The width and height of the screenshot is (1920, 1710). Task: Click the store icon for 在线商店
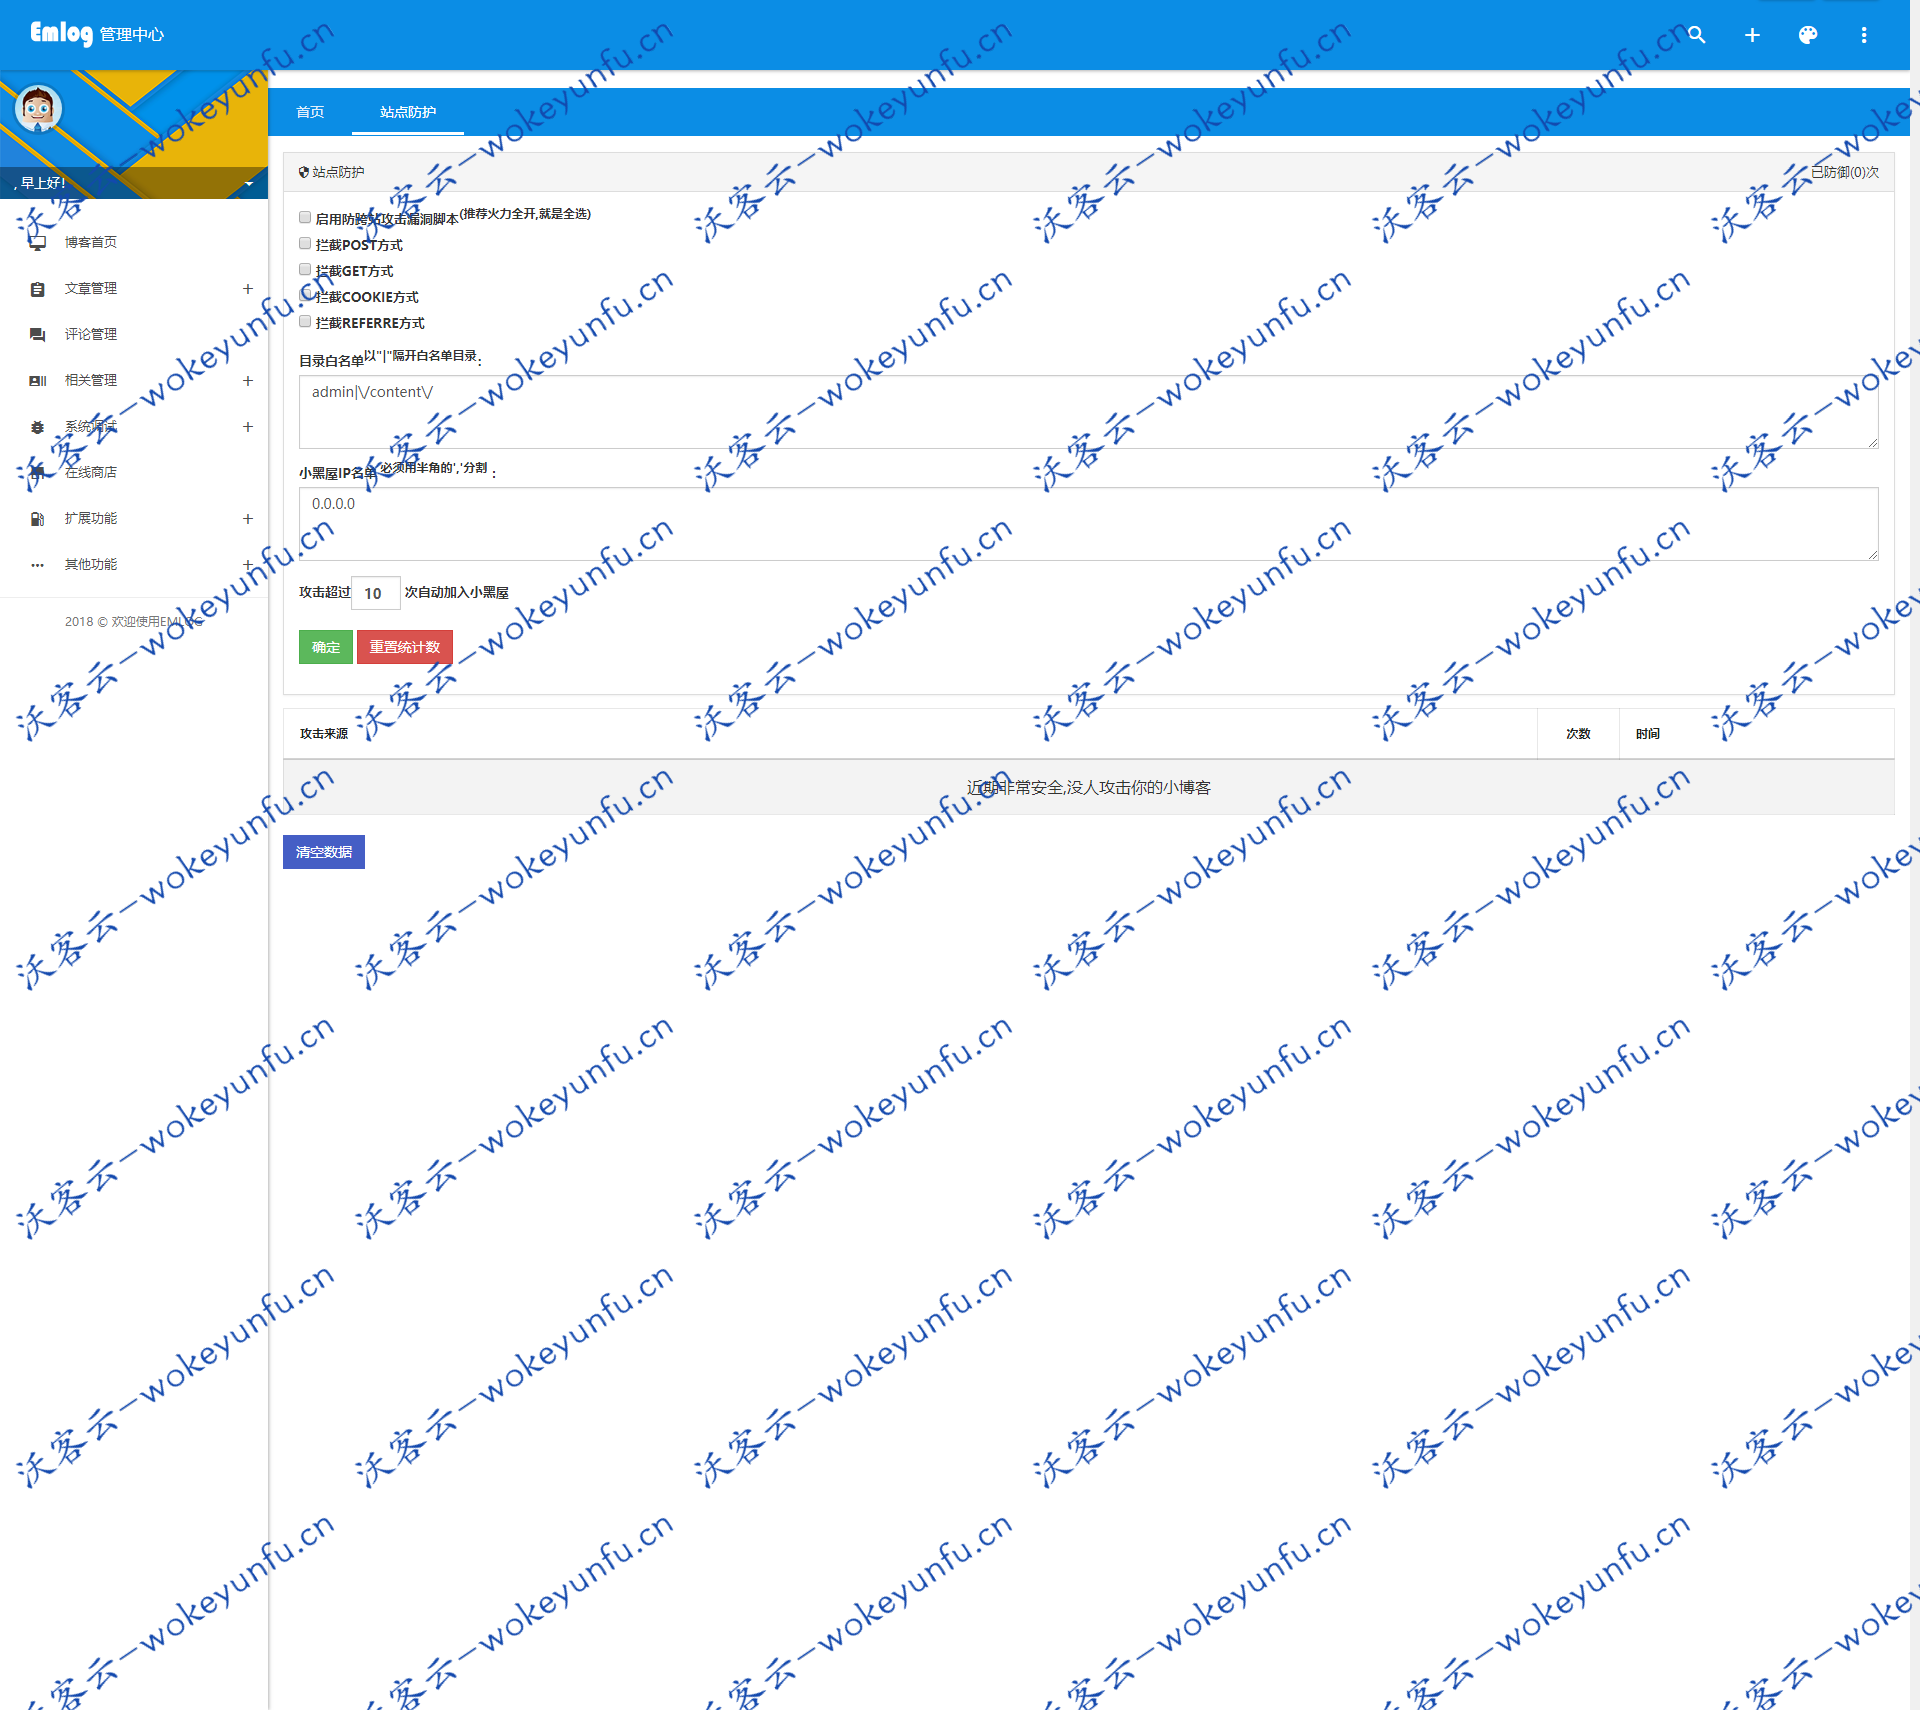37,472
